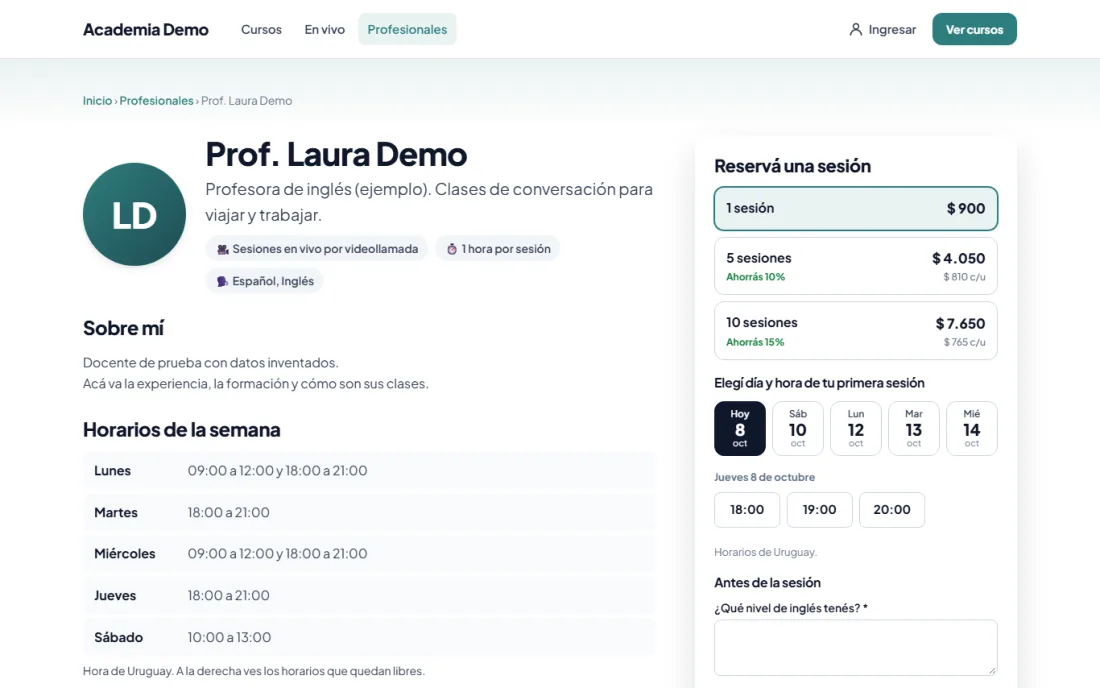Click the Sábado 10:00 a 13:00 row
This screenshot has width=1100, height=688.
tap(369, 638)
